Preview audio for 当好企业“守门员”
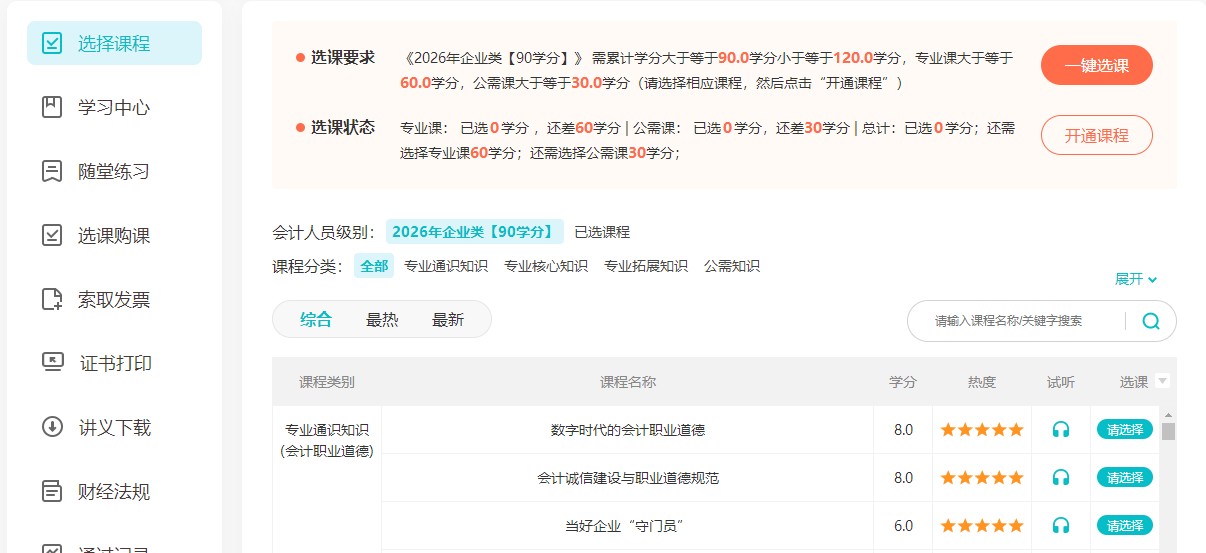1206x553 pixels. [1061, 526]
